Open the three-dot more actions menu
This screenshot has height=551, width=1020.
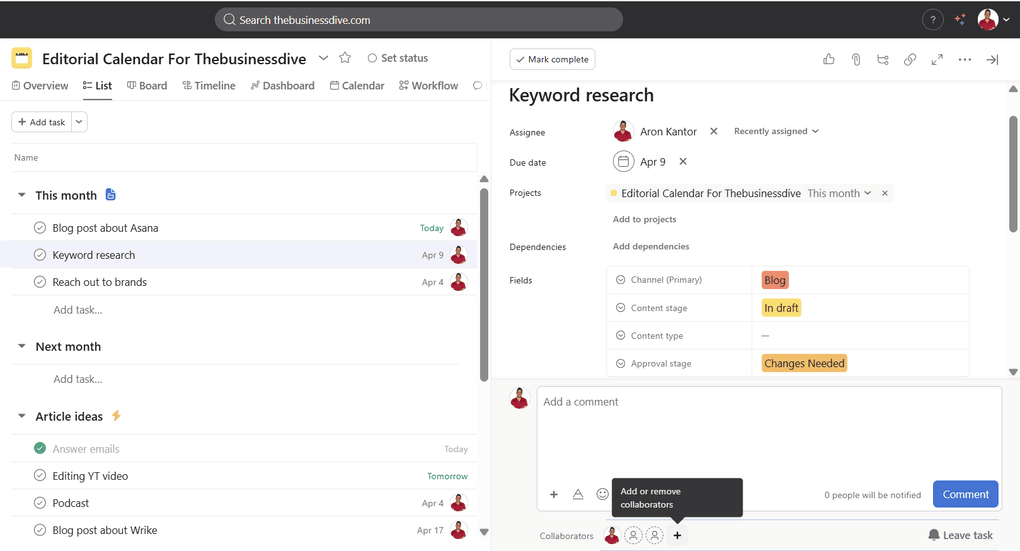[x=965, y=59]
